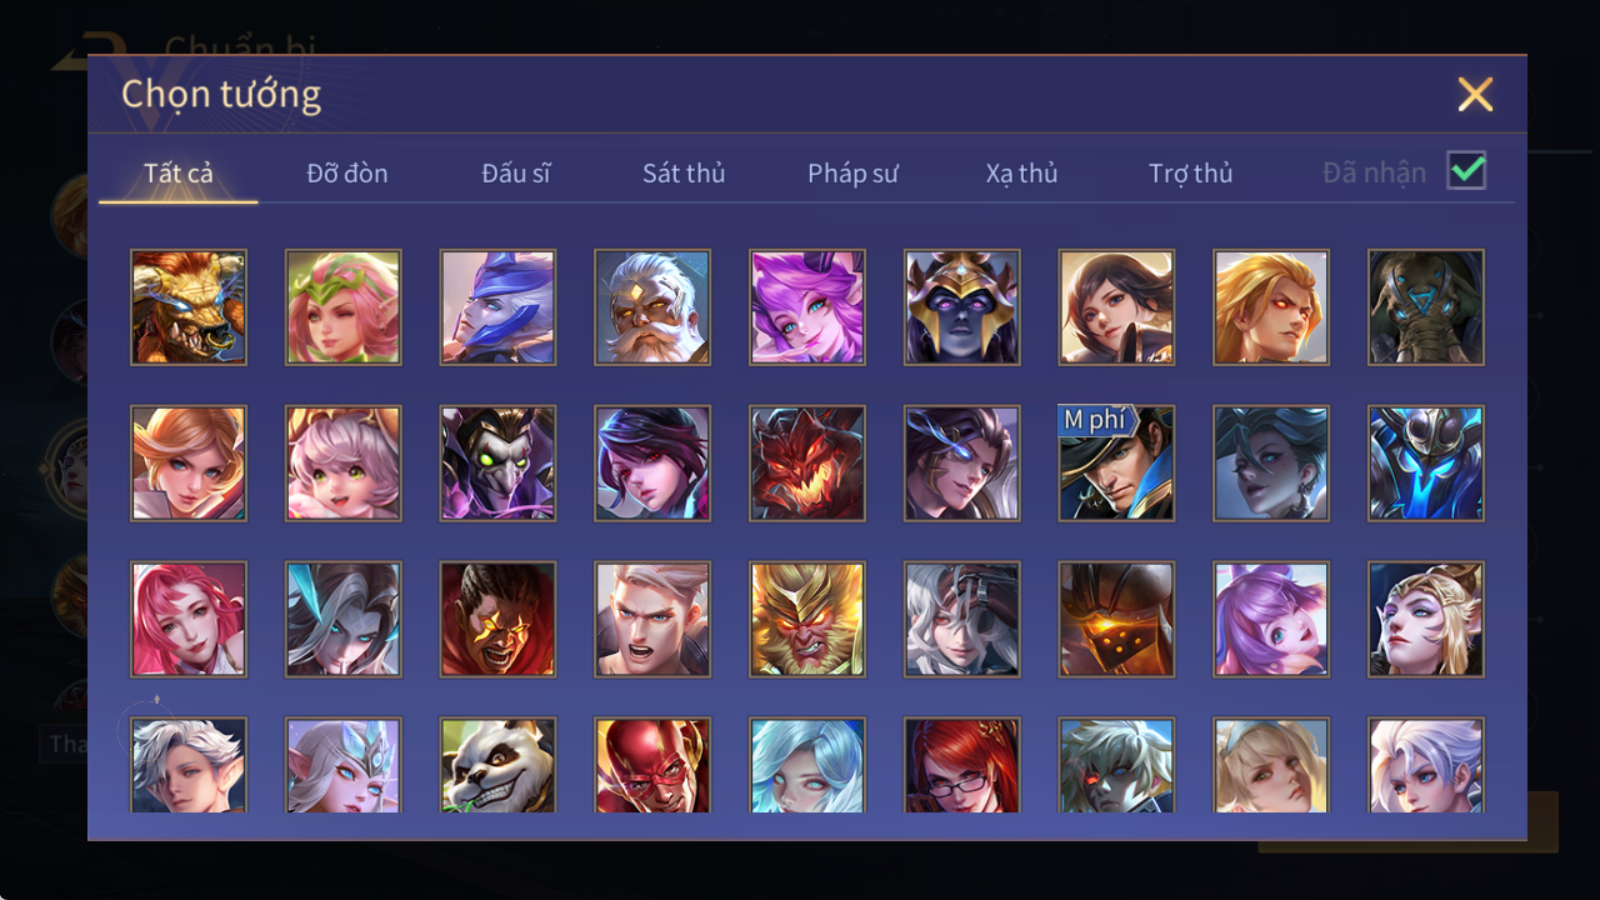Choose the green-eyed purple jester hero
Viewport: 1600px width, 900px height.
(x=498, y=463)
